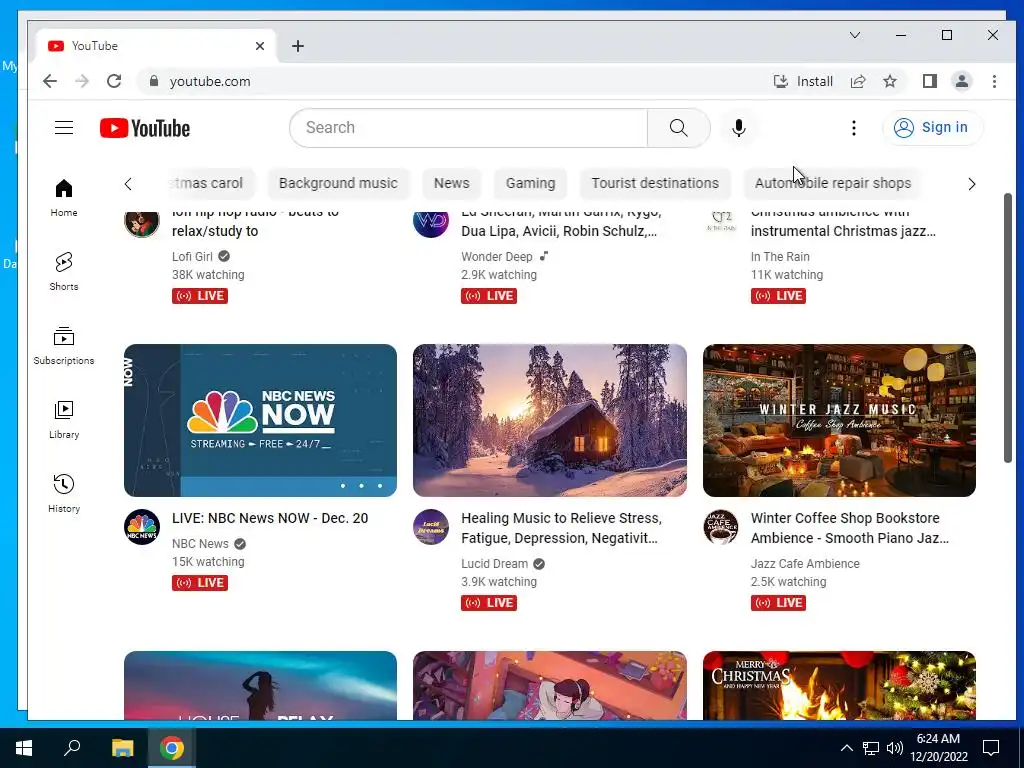Play the snowy cabin video thumbnail
The width and height of the screenshot is (1024, 768).
point(550,420)
